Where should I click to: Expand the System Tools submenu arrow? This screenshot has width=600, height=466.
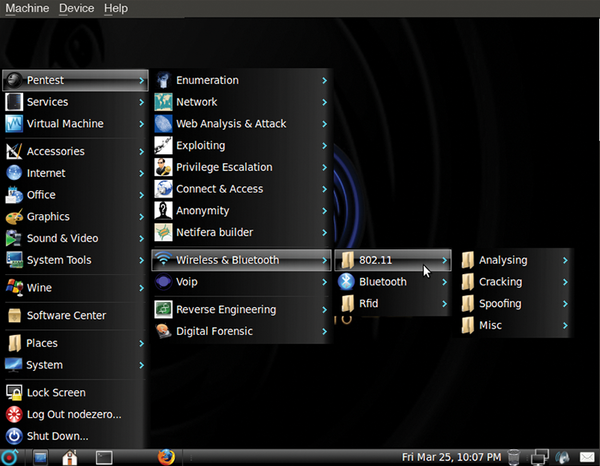[141, 260]
